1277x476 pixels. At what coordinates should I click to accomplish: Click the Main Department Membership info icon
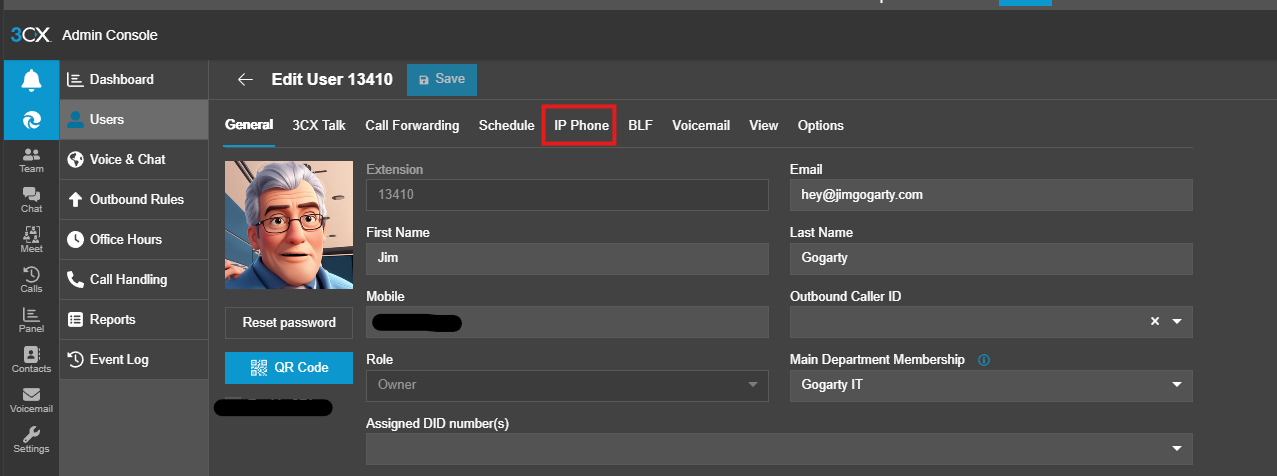[984, 360]
